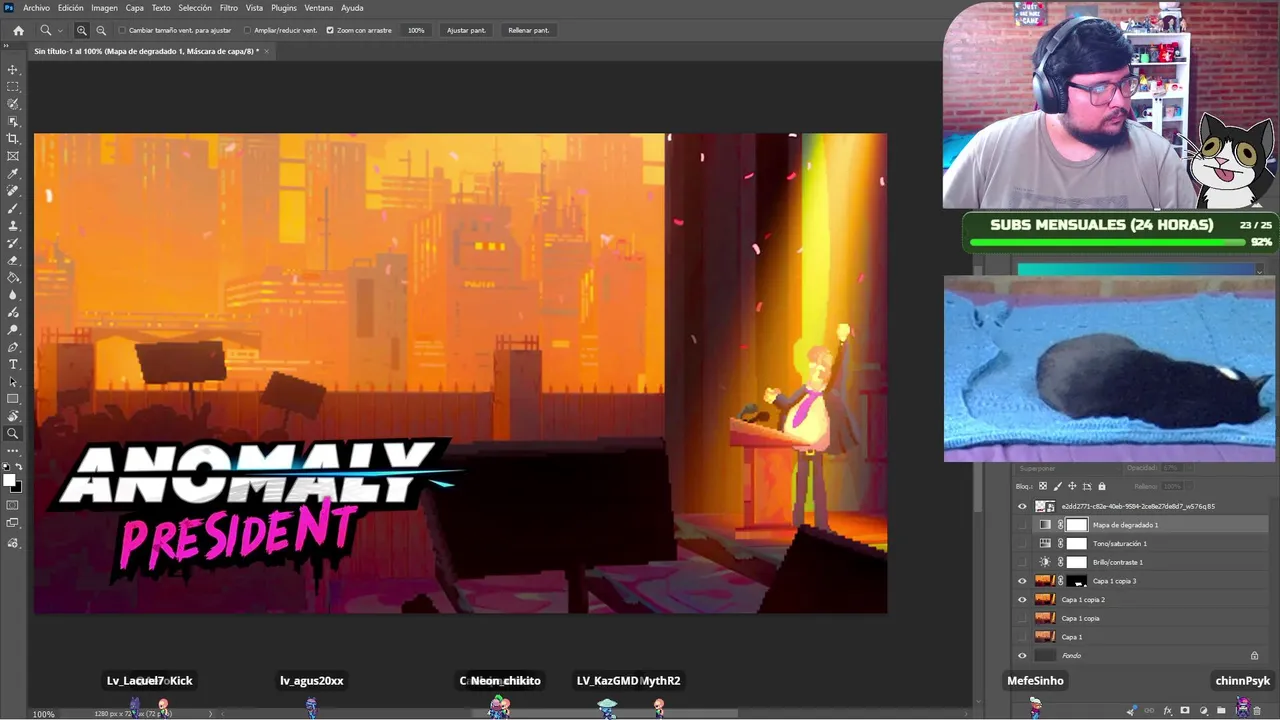Show the 'Tono/saturación 1' layer

click(x=1022, y=544)
